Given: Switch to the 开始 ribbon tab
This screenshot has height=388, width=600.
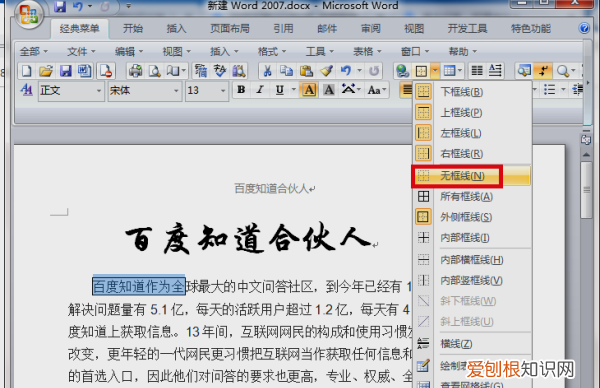Looking at the screenshot, I should click(x=133, y=28).
